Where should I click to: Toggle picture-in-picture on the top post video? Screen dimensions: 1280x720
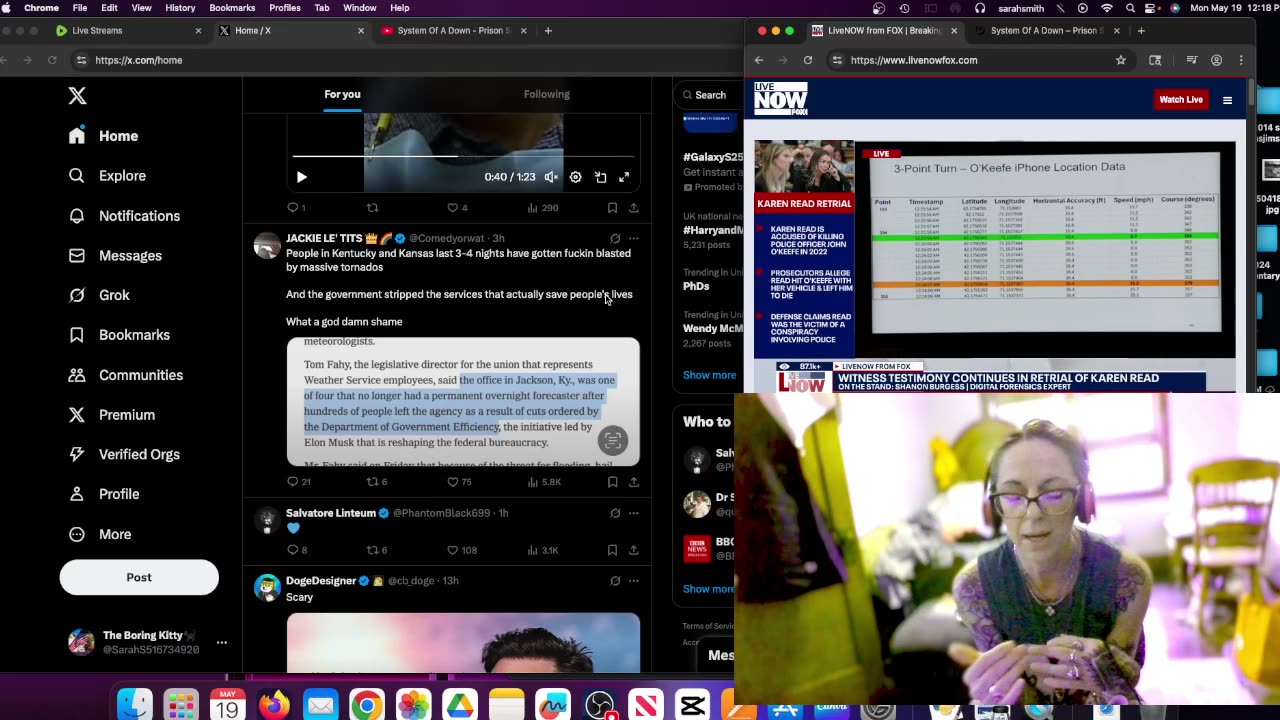pos(600,177)
